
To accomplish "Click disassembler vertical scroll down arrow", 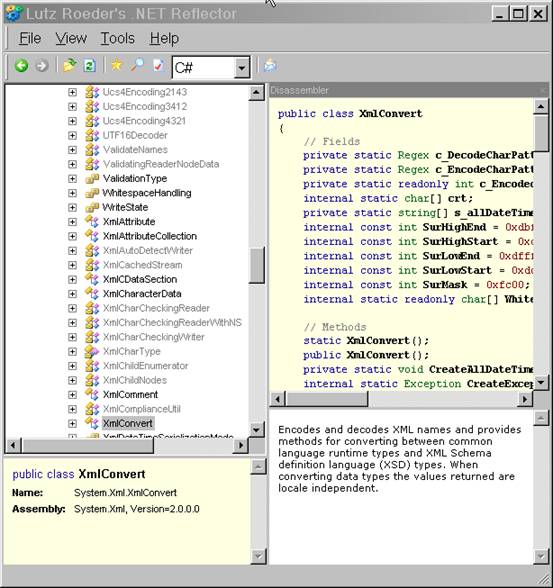I will 541,383.
